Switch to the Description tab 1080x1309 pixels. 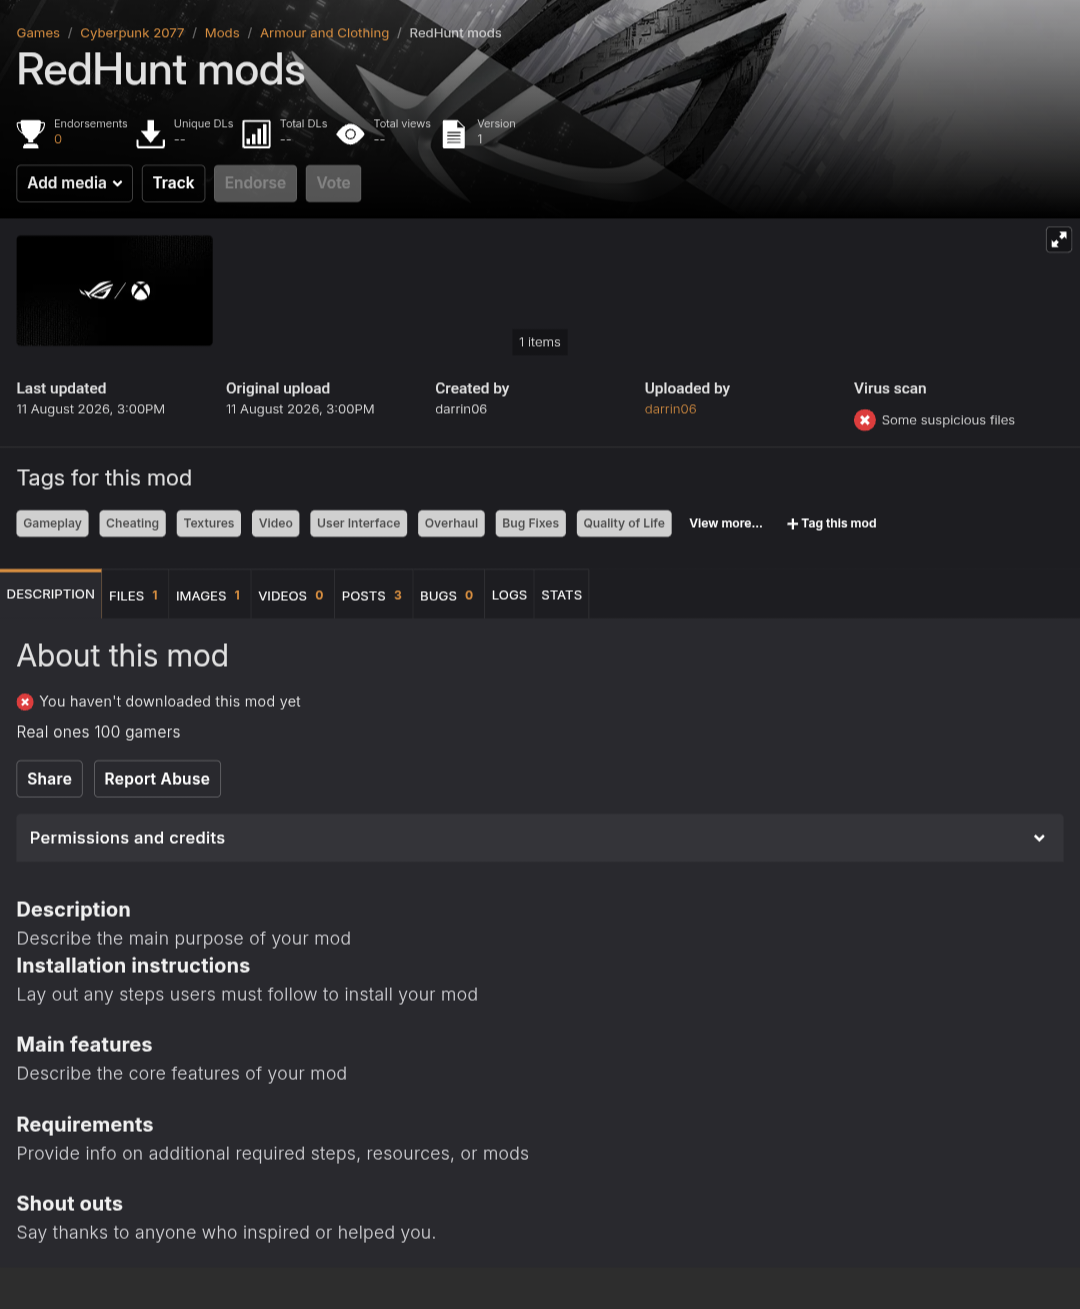(51, 594)
